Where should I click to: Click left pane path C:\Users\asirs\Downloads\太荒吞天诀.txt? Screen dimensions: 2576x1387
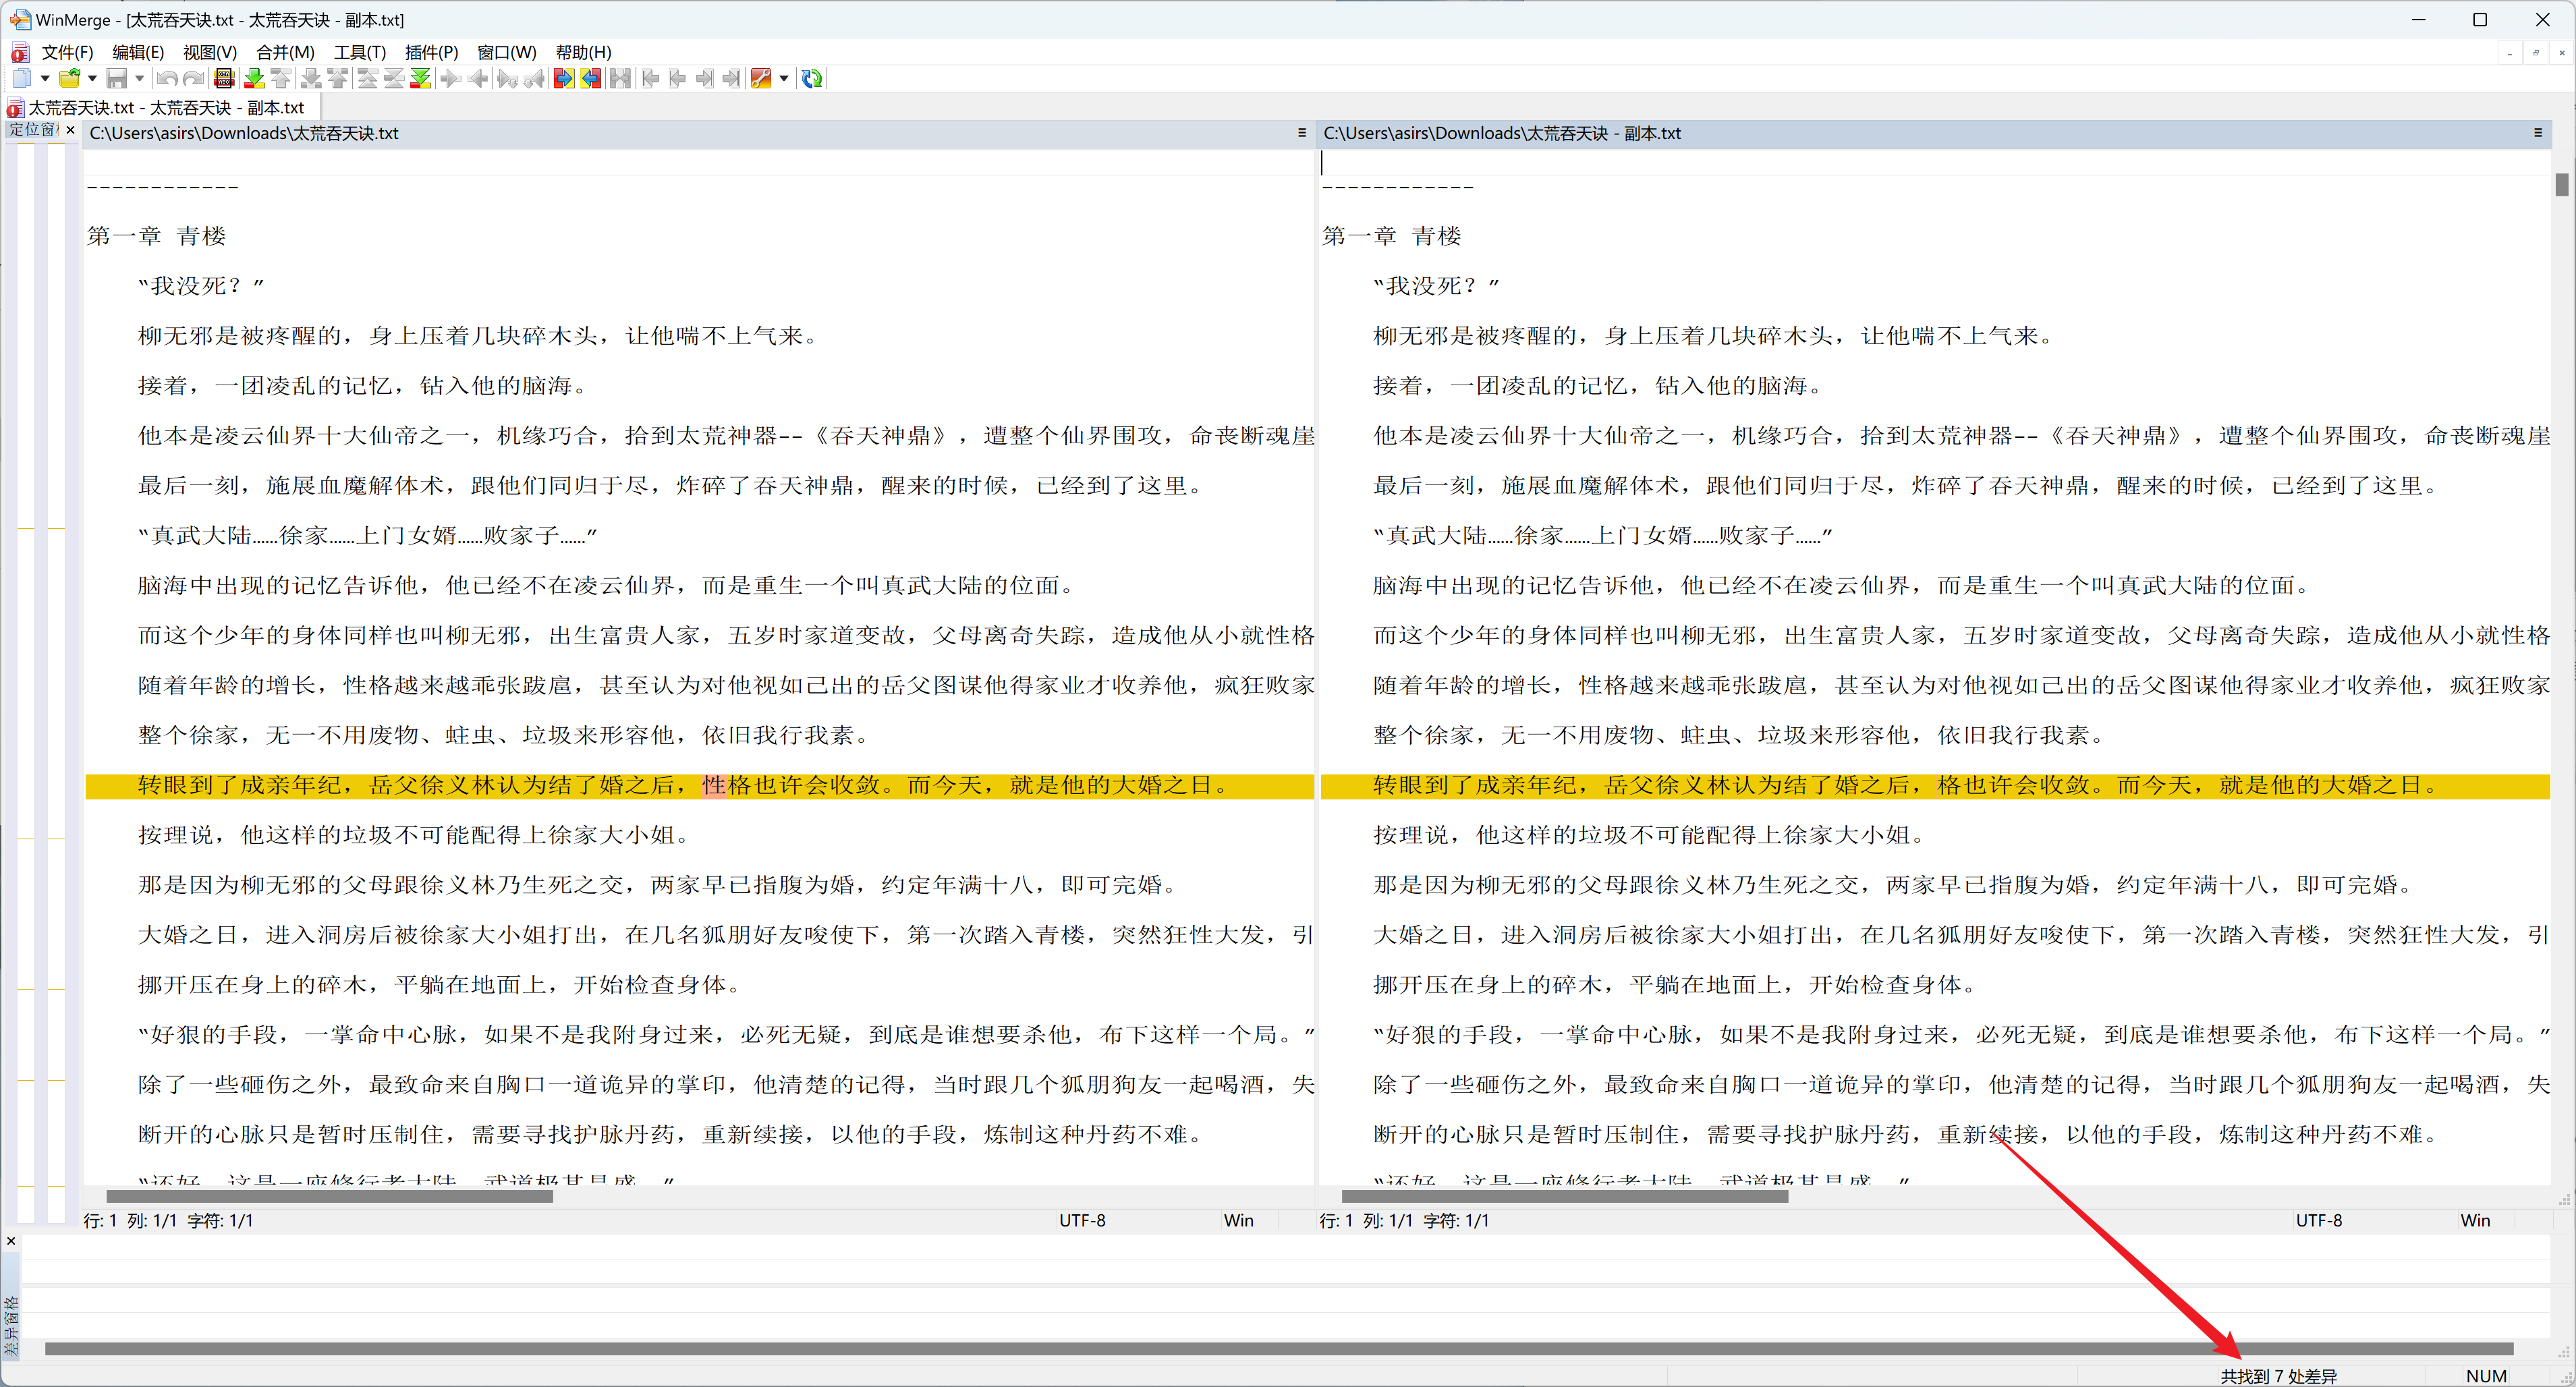point(244,133)
